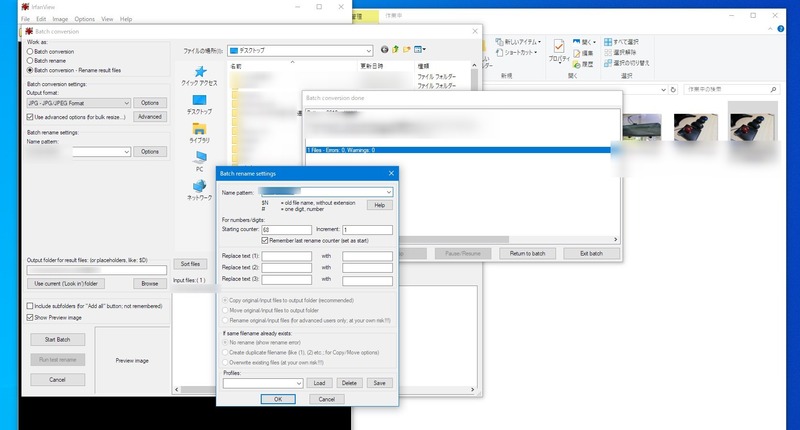Viewport: 800px width, 430px height.
Task: Select the Batch rename radio button
Action: [x=30, y=61]
